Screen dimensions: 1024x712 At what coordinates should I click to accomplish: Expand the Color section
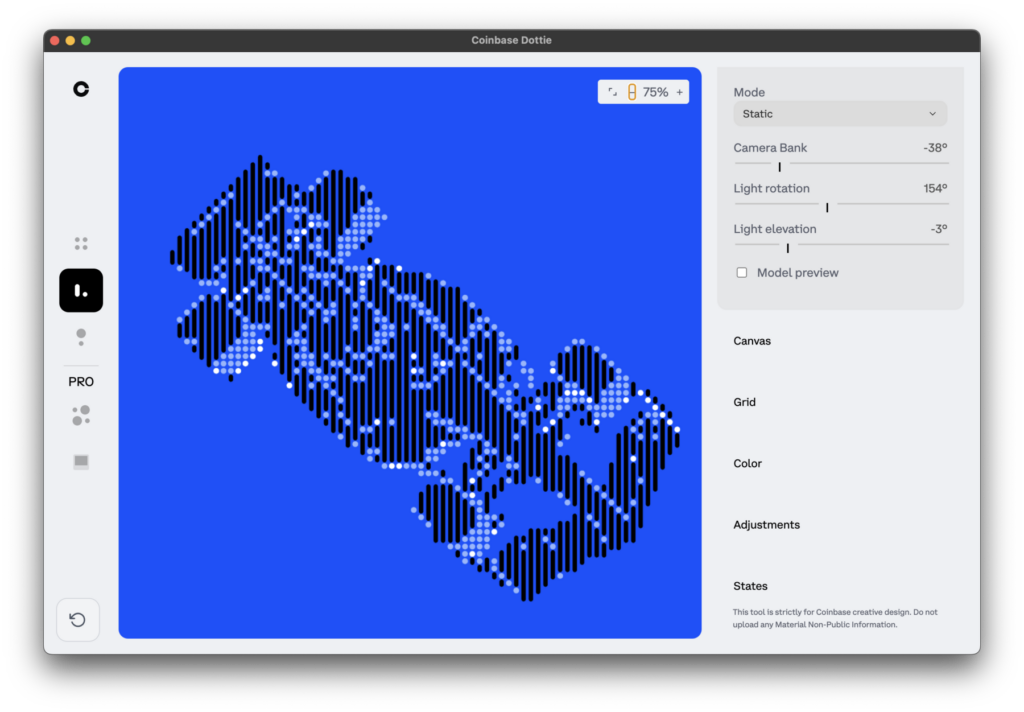(x=747, y=464)
